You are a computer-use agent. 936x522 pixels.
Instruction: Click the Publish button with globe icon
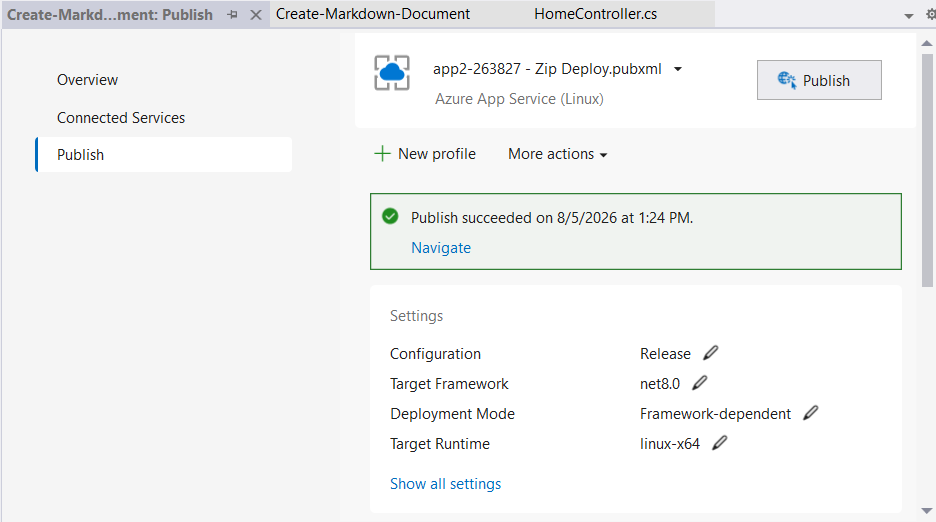click(x=819, y=80)
